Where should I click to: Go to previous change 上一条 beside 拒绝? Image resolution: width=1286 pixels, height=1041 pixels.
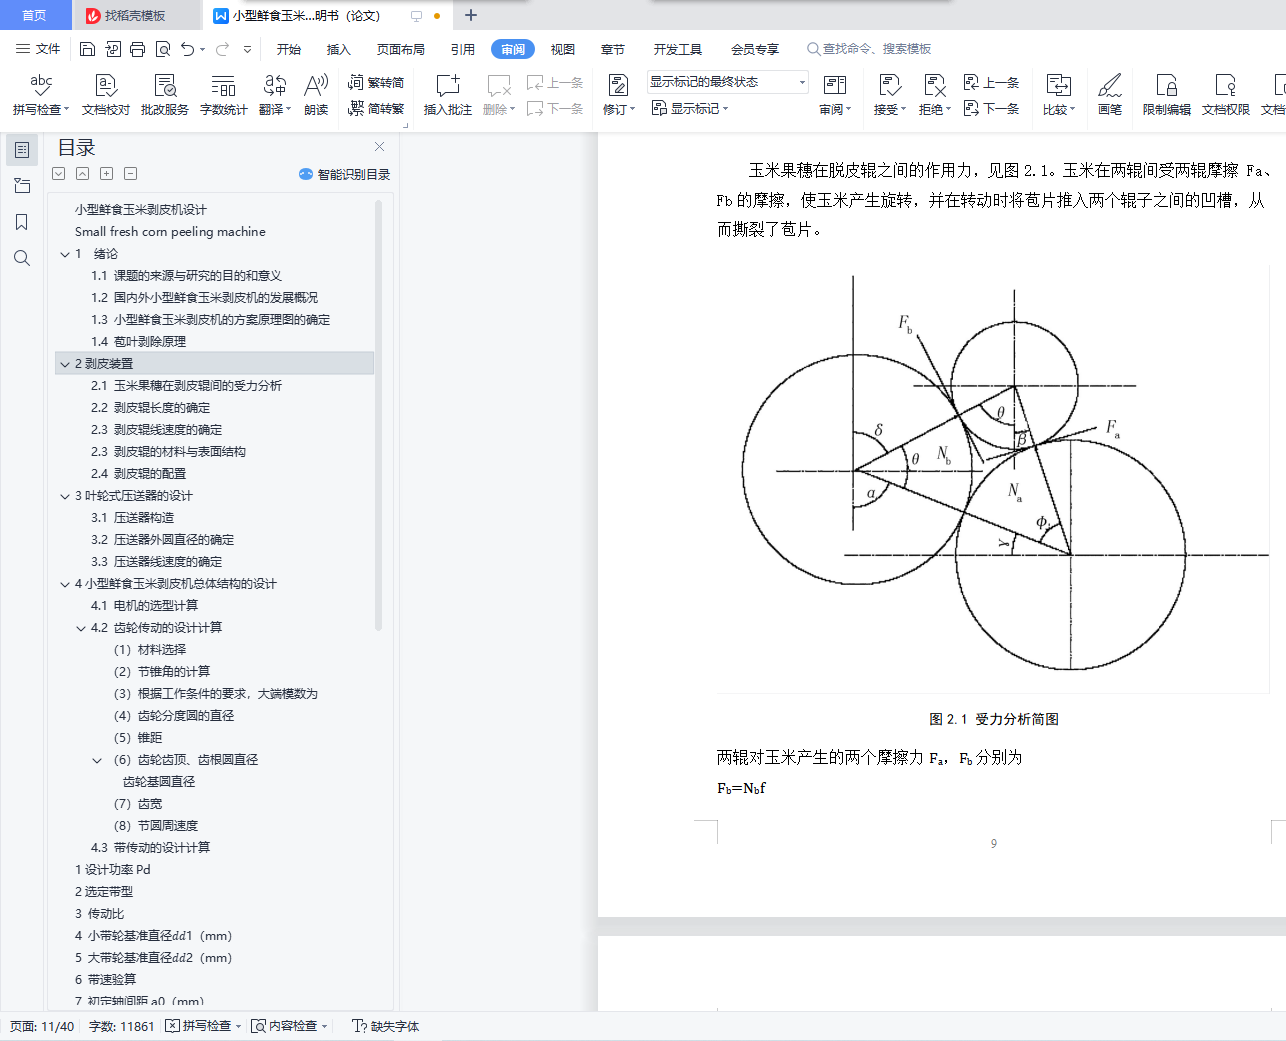click(991, 82)
